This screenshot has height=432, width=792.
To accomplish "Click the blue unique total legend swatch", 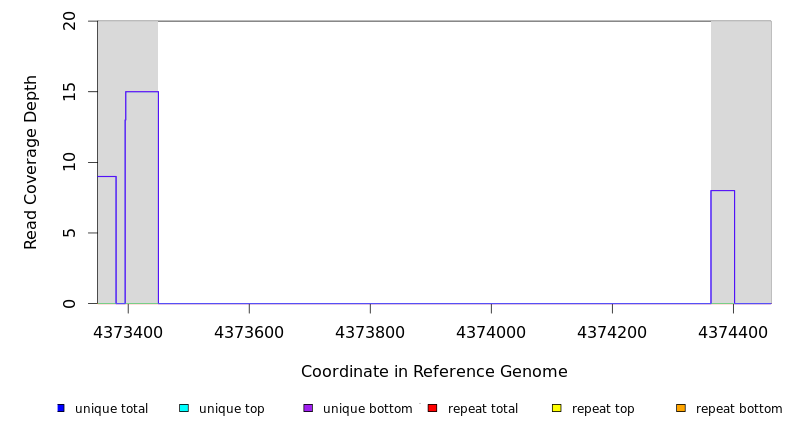I will point(61,408).
